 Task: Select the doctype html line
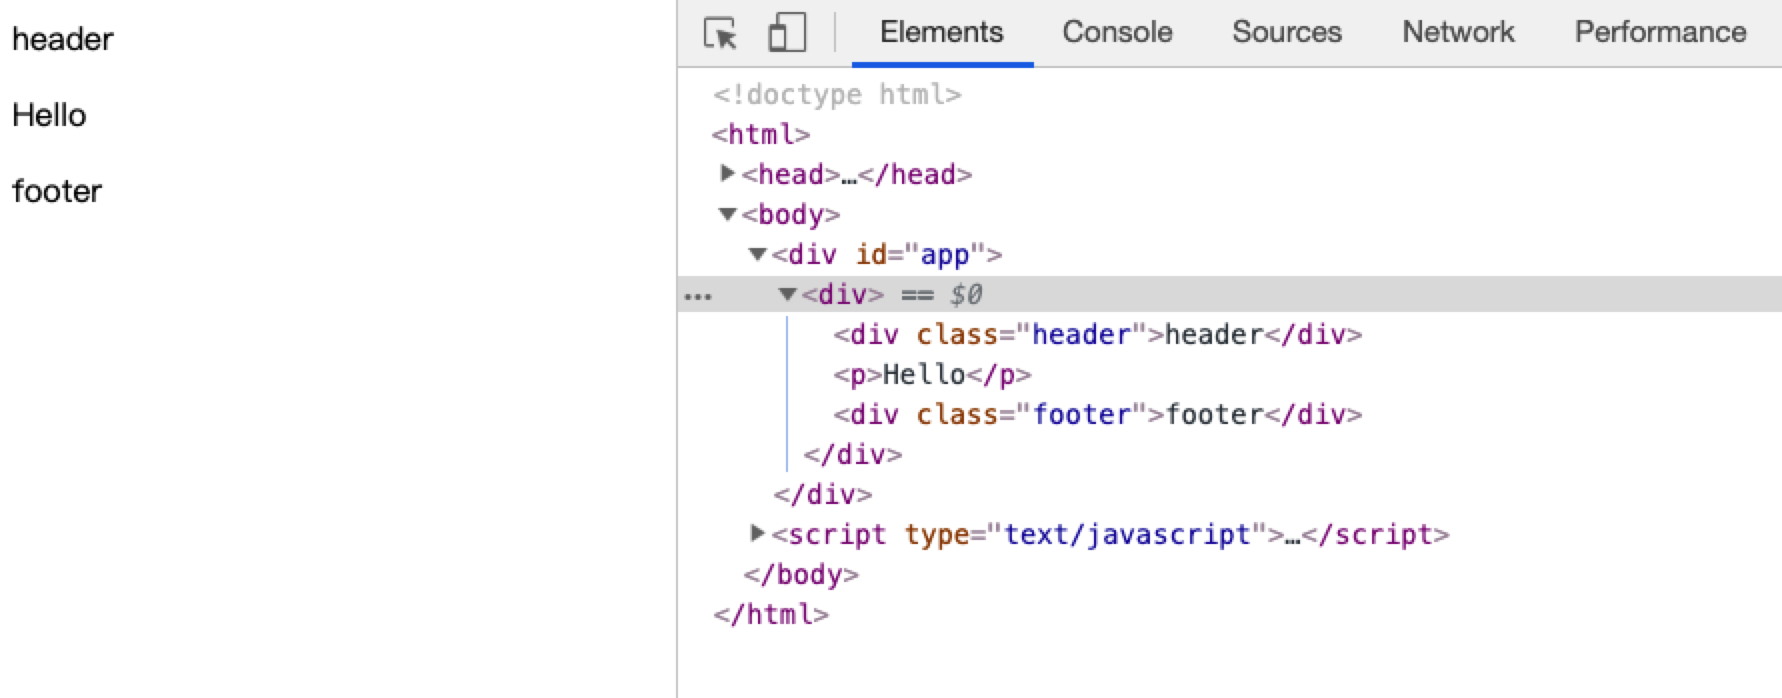837,94
